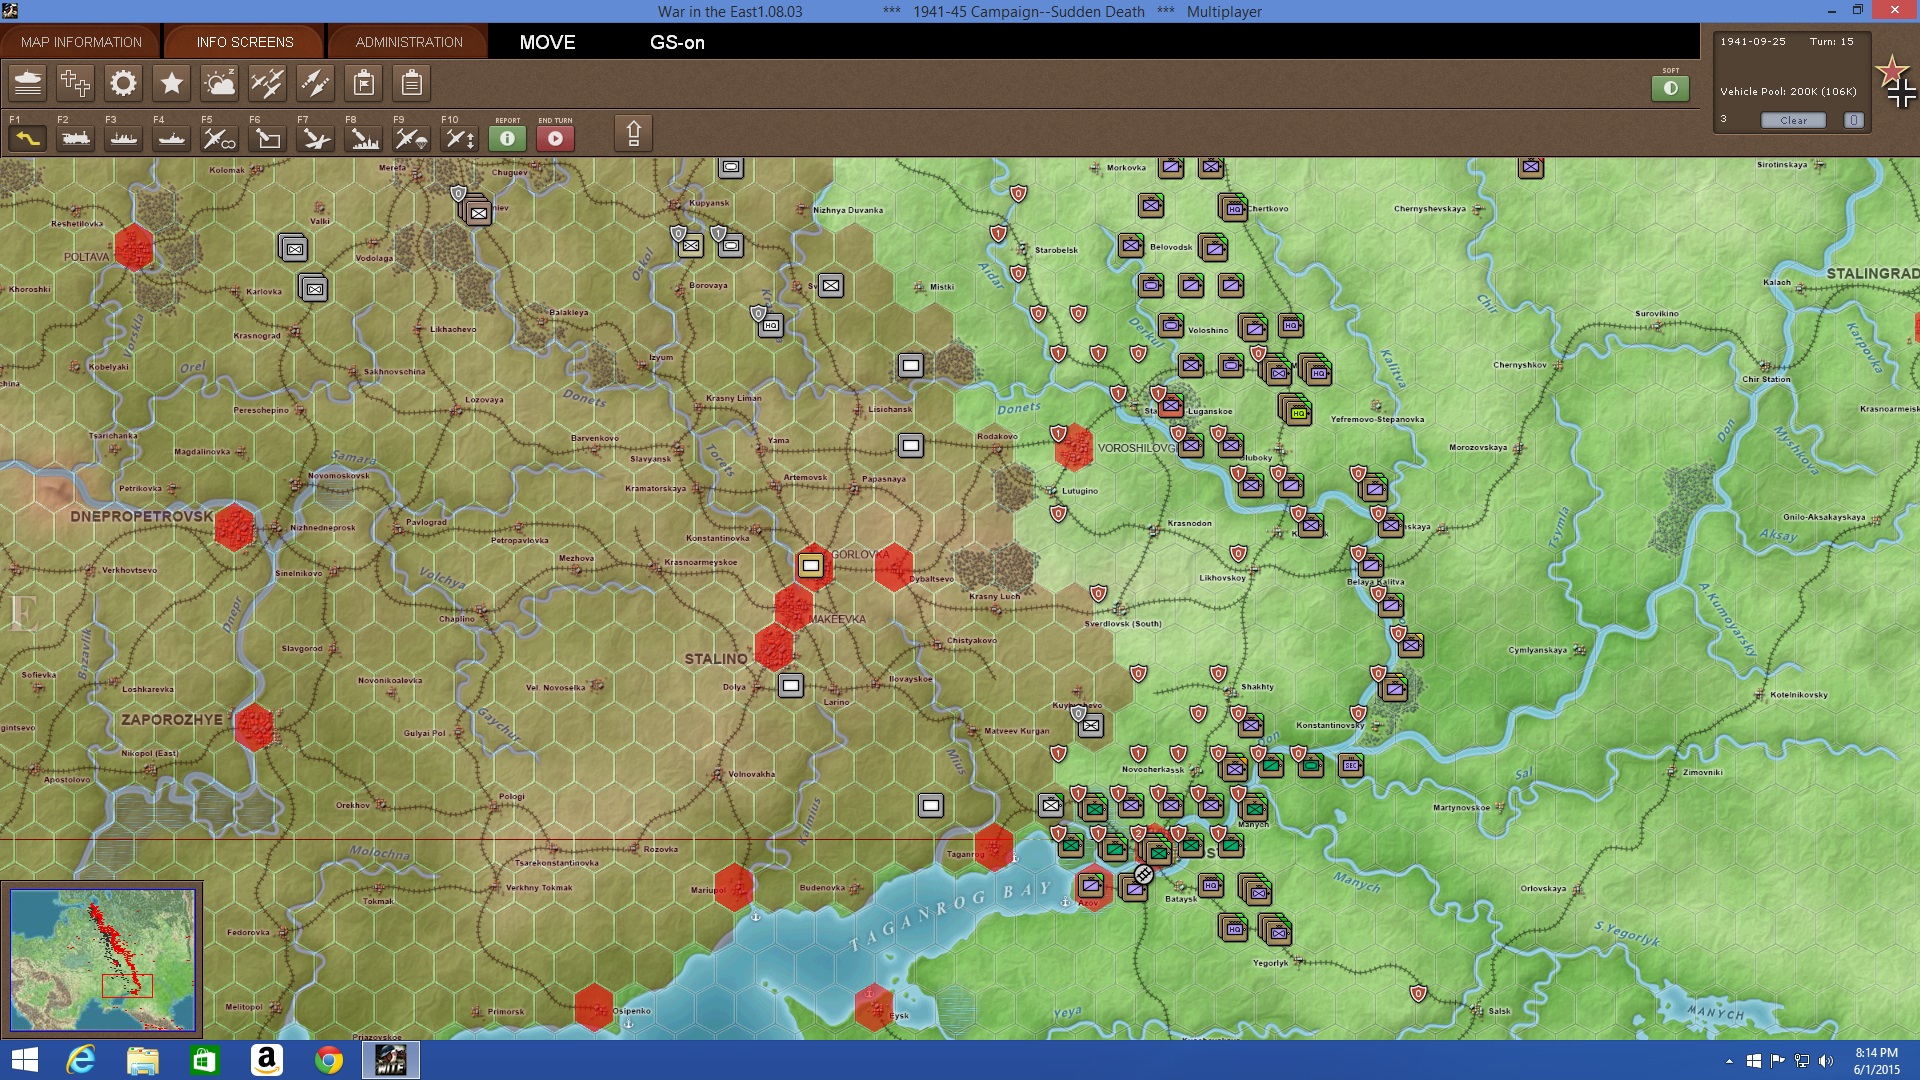Open Google Chrome from taskbar
Image resolution: width=1920 pixels, height=1080 pixels.
pyautogui.click(x=328, y=1060)
